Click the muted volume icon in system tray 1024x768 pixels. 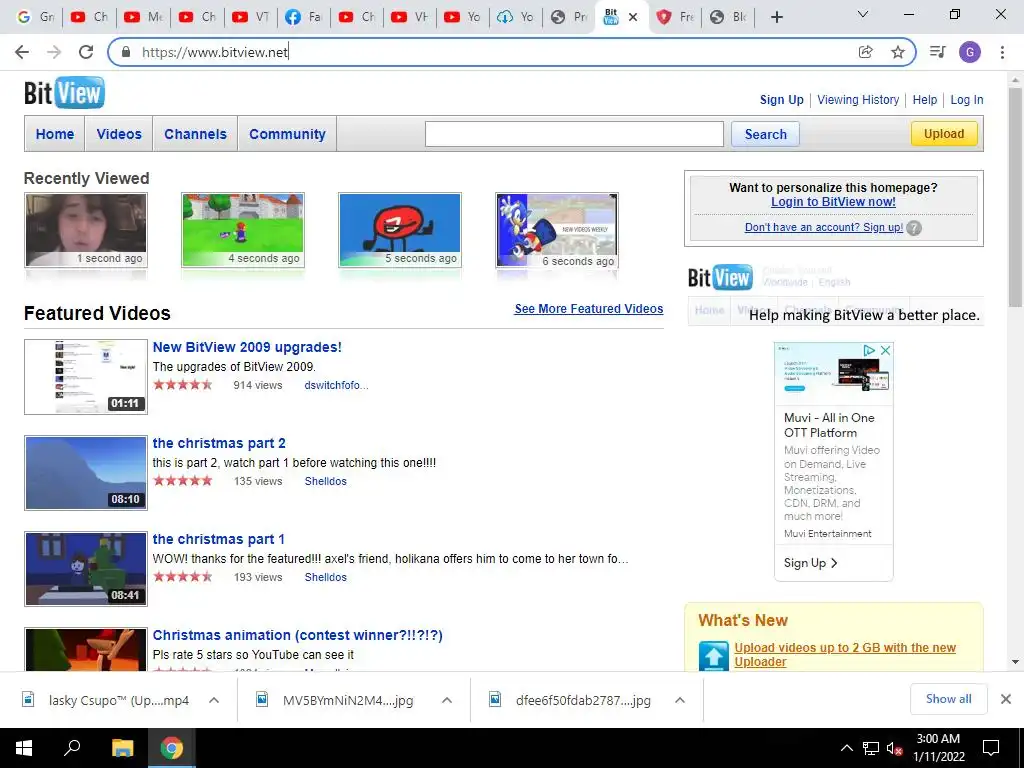click(x=894, y=748)
